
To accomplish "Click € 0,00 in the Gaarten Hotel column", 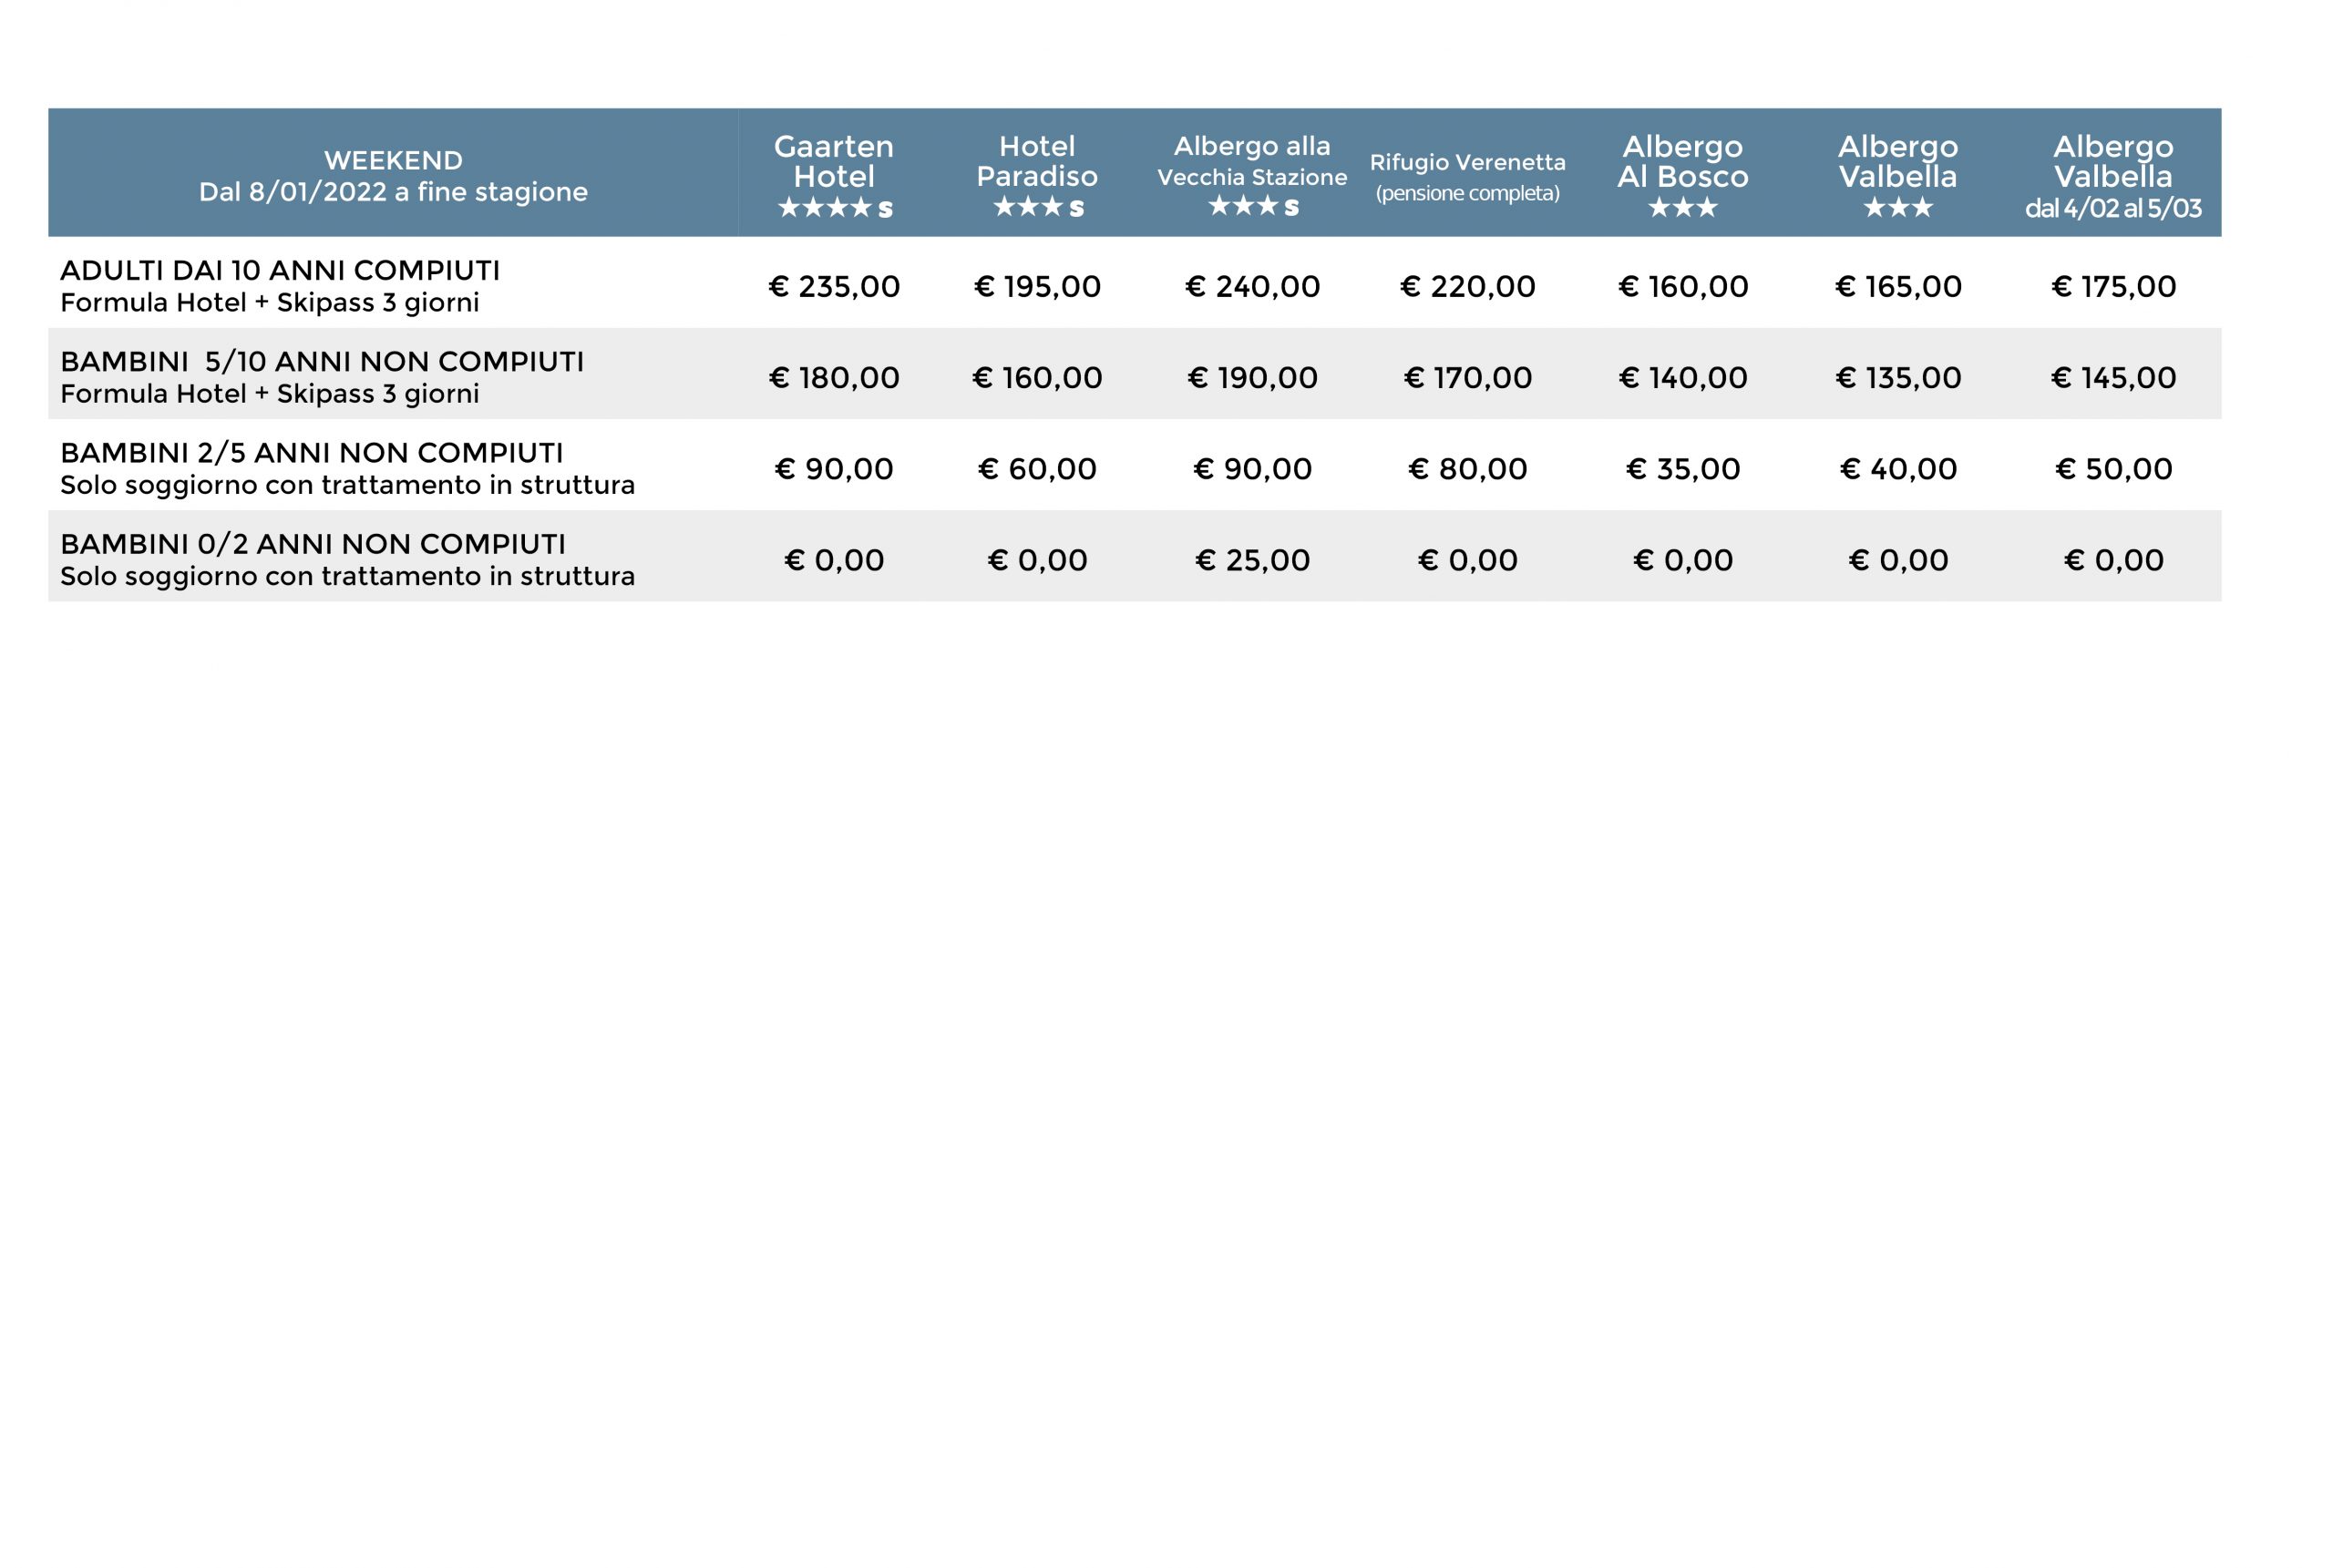I will 834,560.
